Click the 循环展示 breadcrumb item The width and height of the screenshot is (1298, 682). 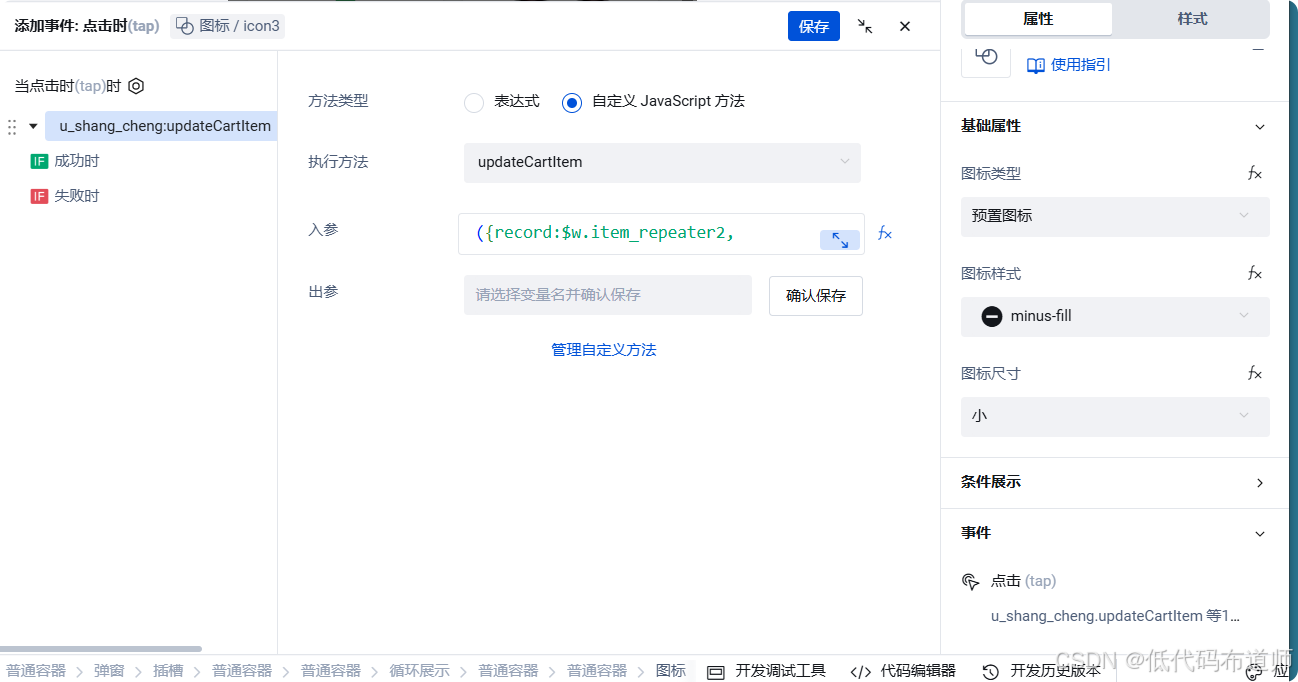[419, 671]
